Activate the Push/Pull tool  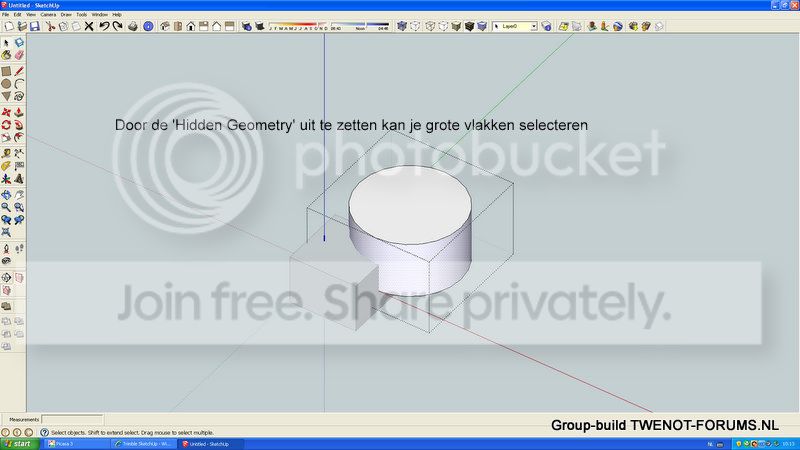(x=19, y=112)
